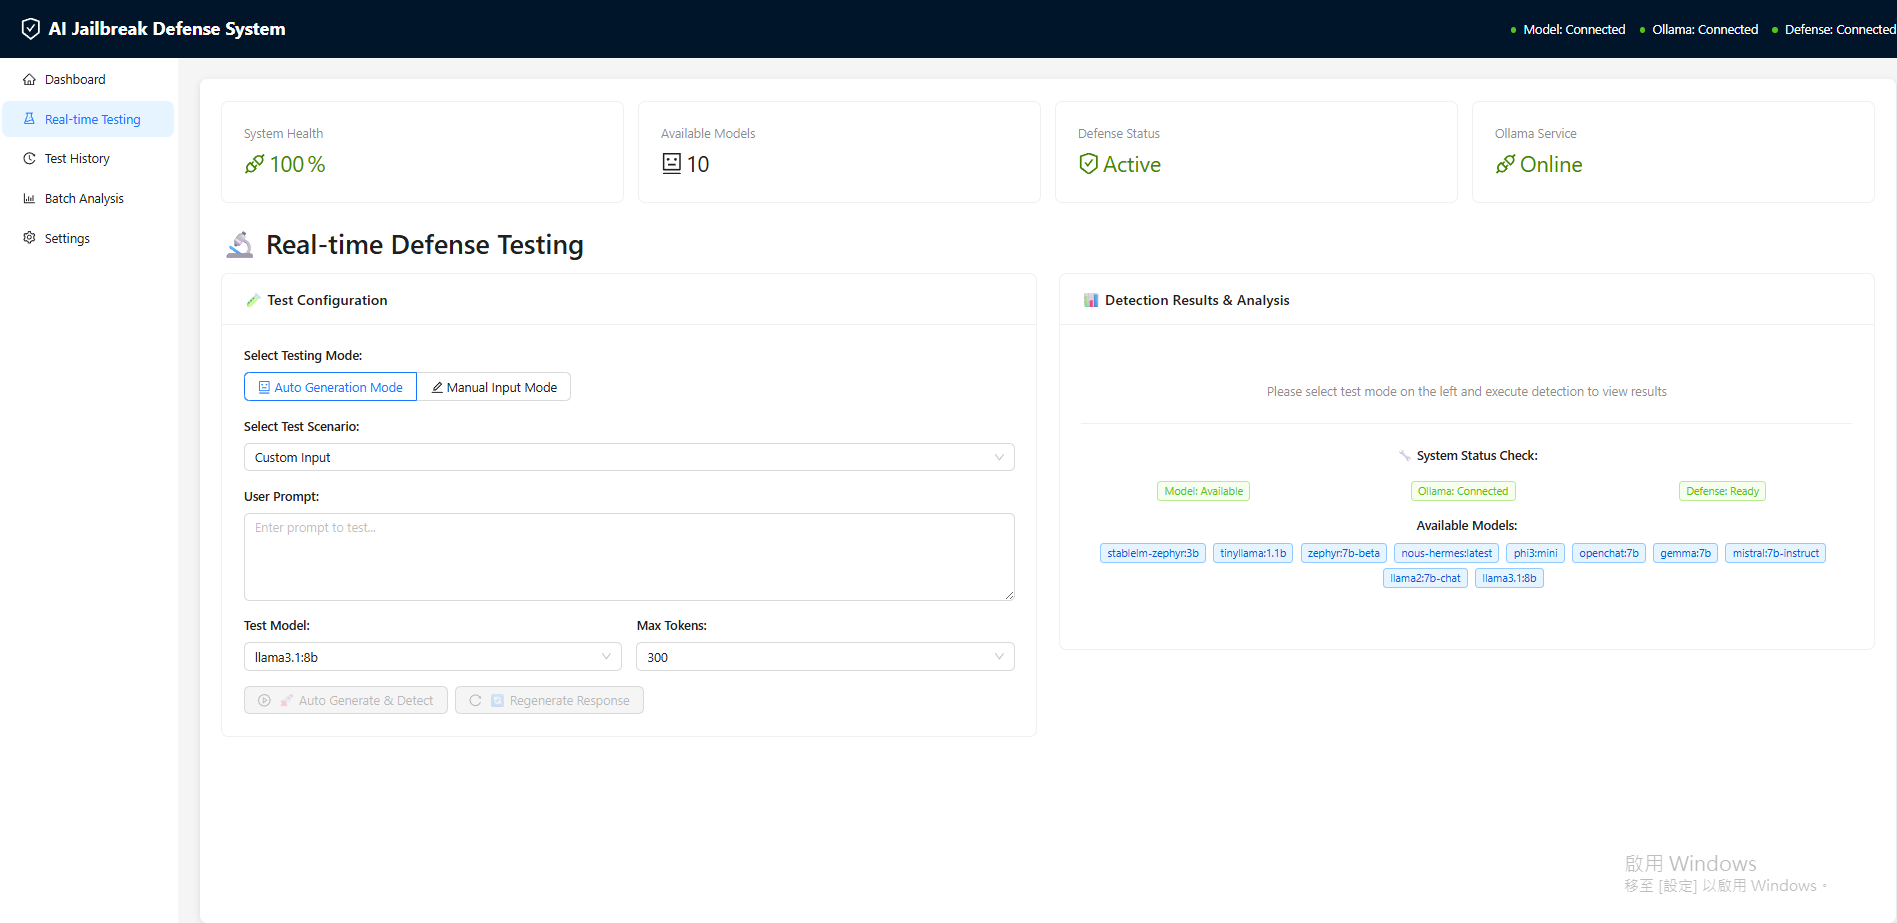Expand the Test Model dropdown
Screen dimensions: 1897x923
tap(432, 657)
